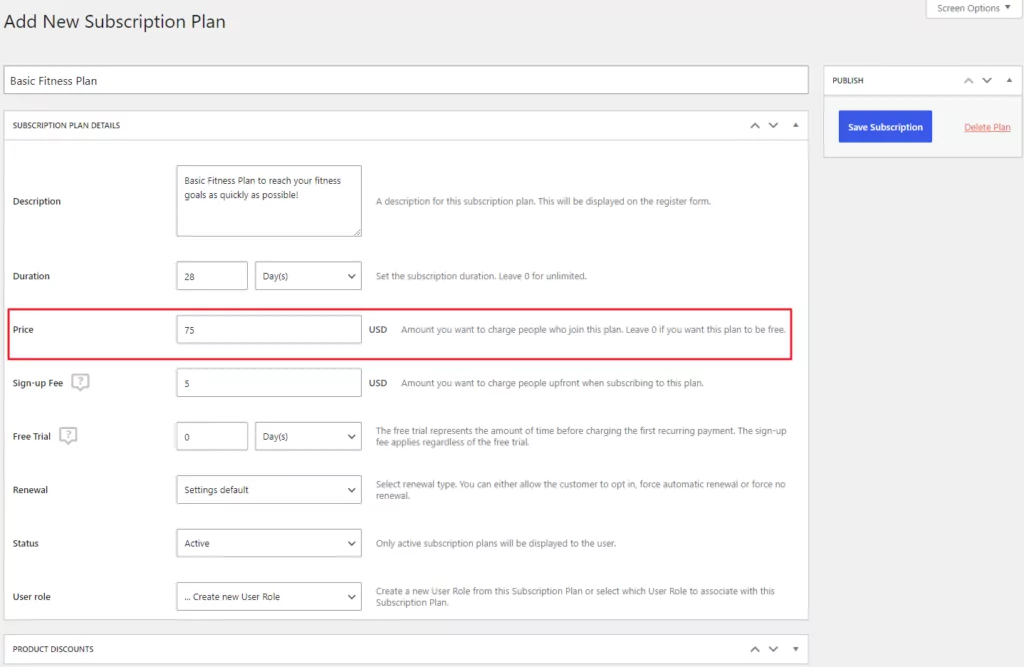This screenshot has width=1024, height=667.
Task: Move Subscription Plan Details panel down
Action: tap(773, 125)
